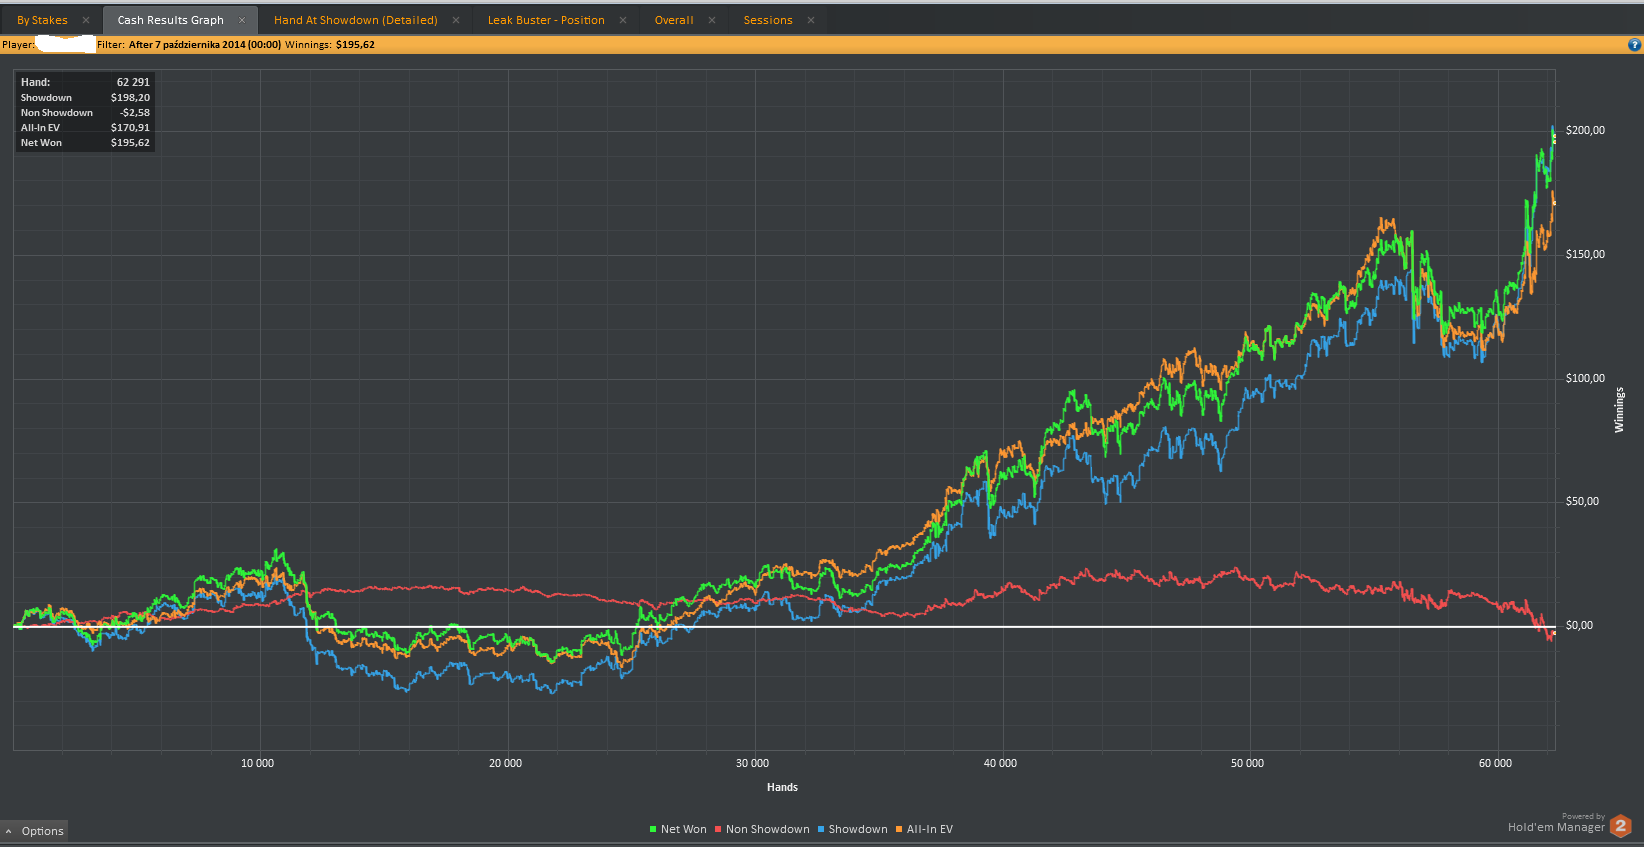Click the Net Won value in stats box
The image size is (1644, 847).
[130, 143]
